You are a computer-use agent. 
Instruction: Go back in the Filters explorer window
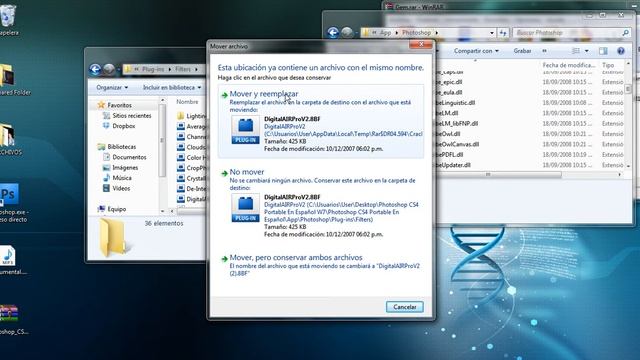(95, 69)
